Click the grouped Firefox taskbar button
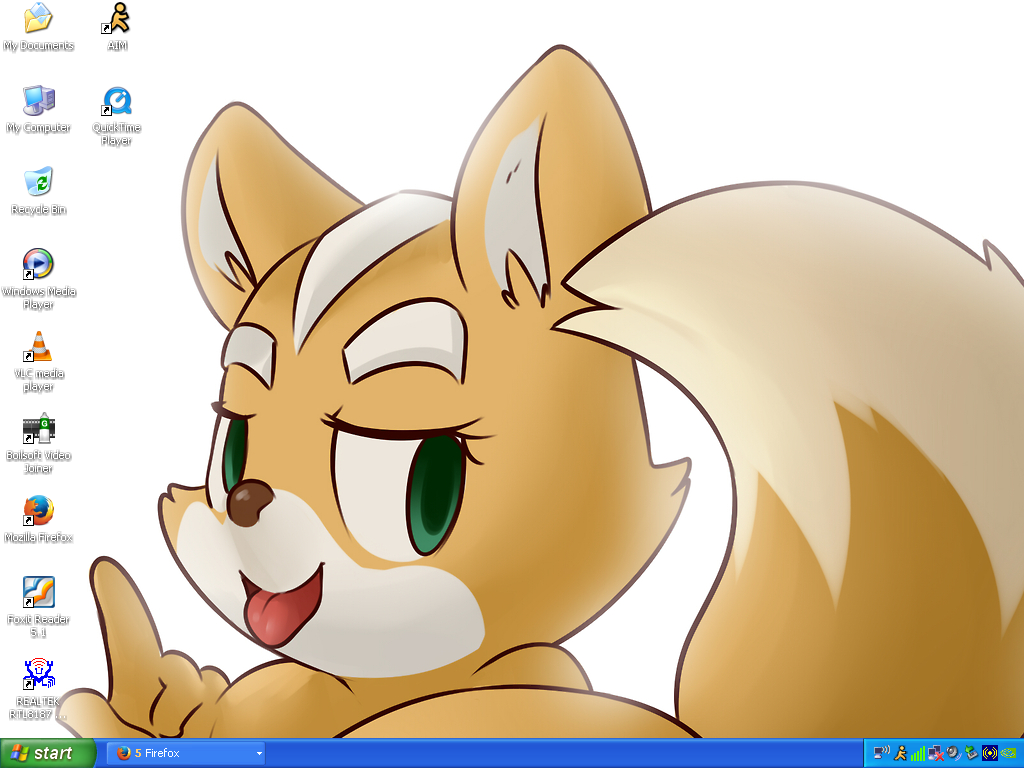This screenshot has height=768, width=1024. click(180, 753)
